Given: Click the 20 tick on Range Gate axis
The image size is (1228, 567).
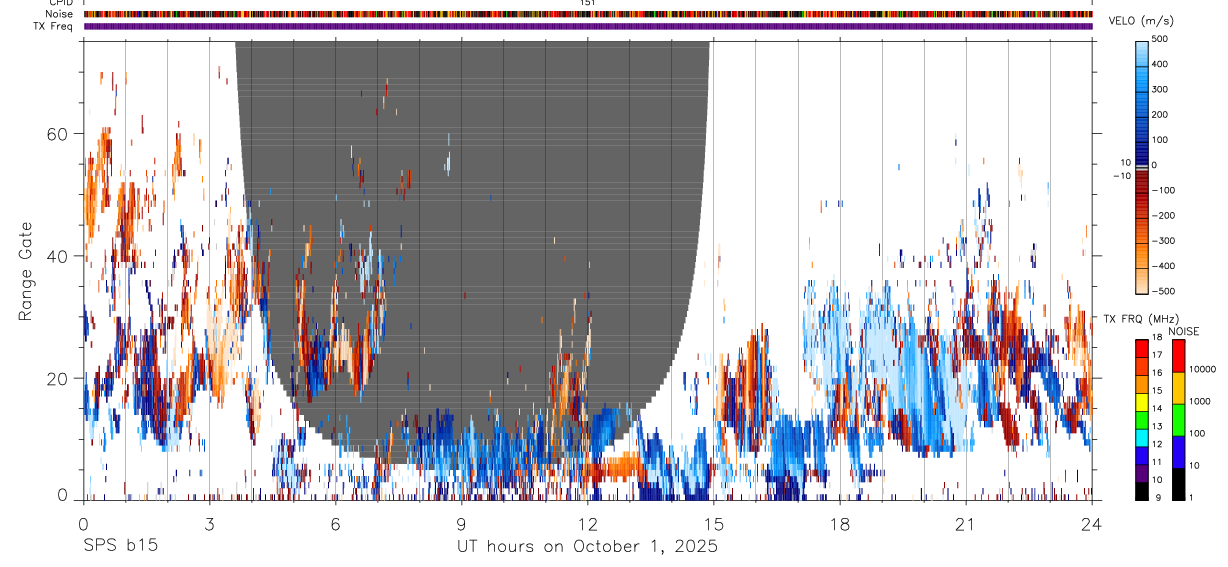Looking at the screenshot, I should 56,378.
